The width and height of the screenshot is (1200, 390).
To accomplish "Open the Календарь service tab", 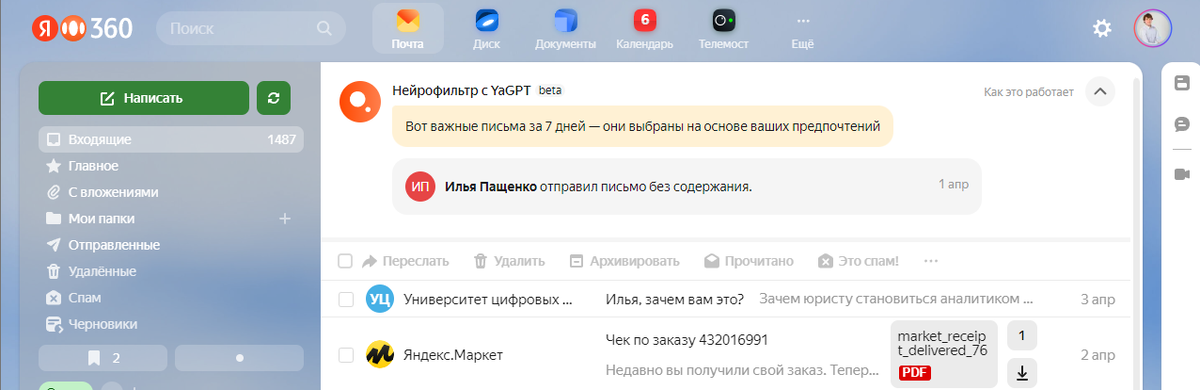I will 645,30.
